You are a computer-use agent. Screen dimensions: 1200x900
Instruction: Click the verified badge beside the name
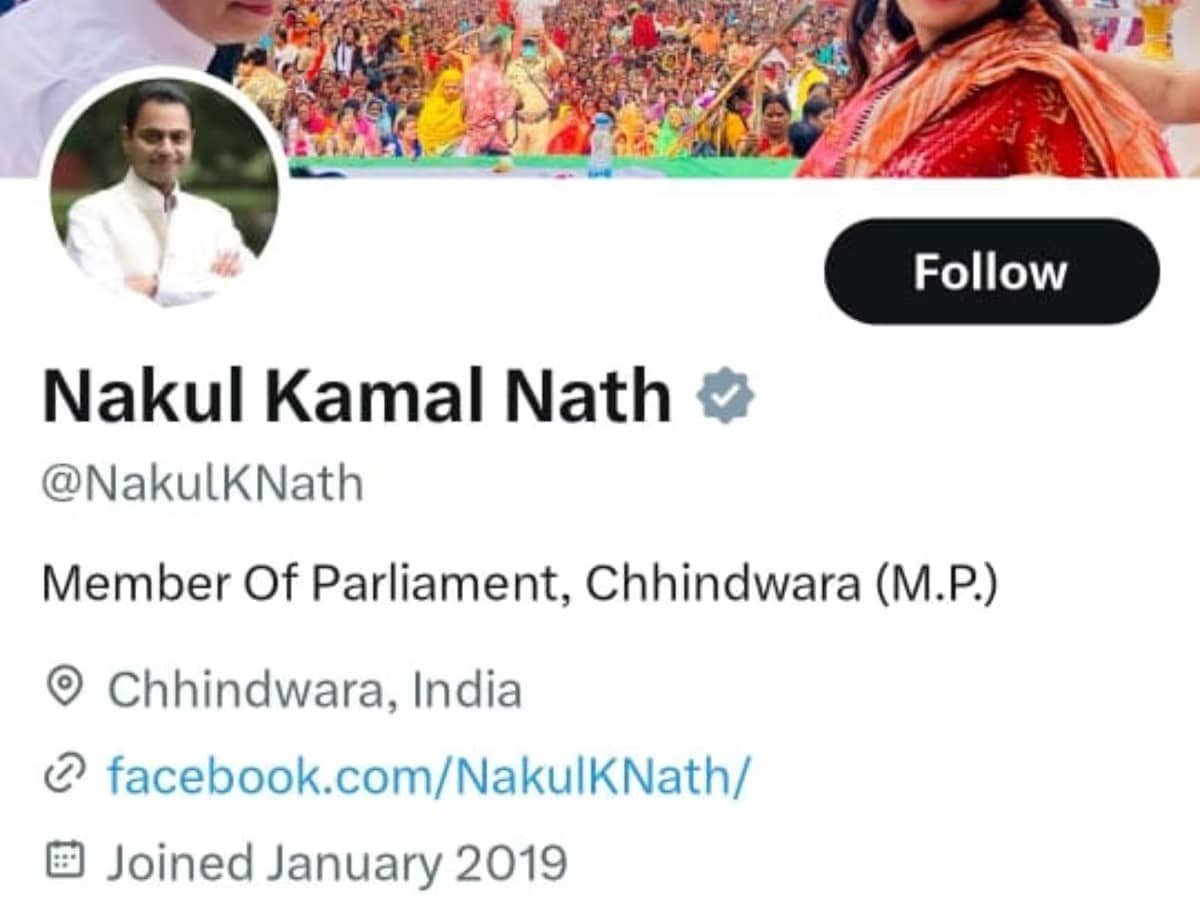pyautogui.click(x=726, y=395)
